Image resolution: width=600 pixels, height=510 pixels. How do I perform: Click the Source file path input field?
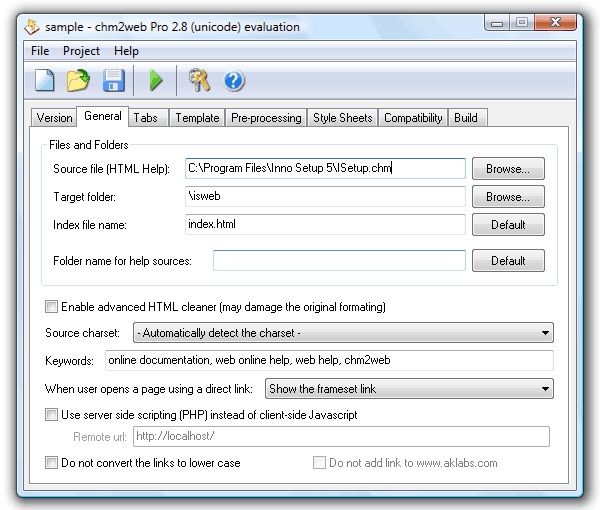coord(325,168)
